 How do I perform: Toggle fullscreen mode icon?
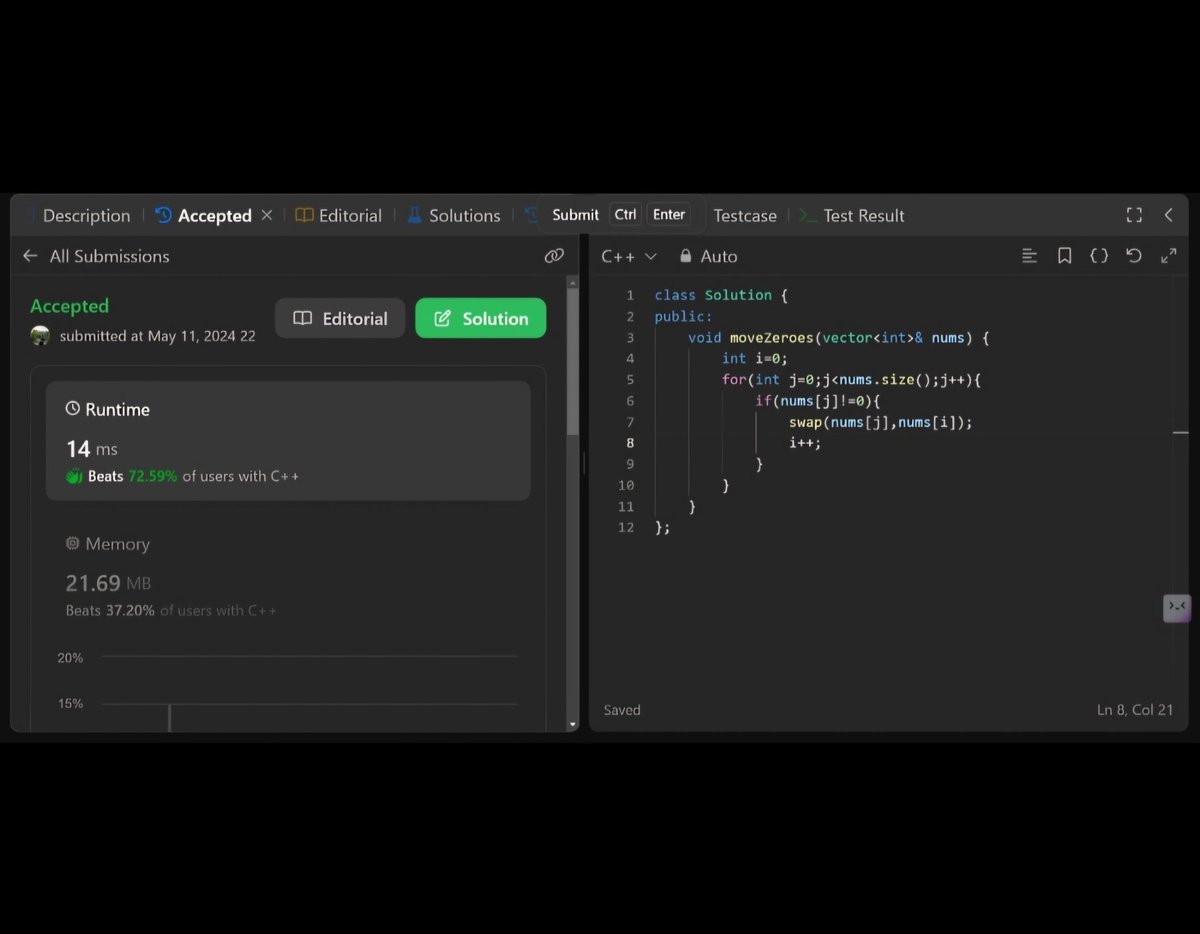1134,215
